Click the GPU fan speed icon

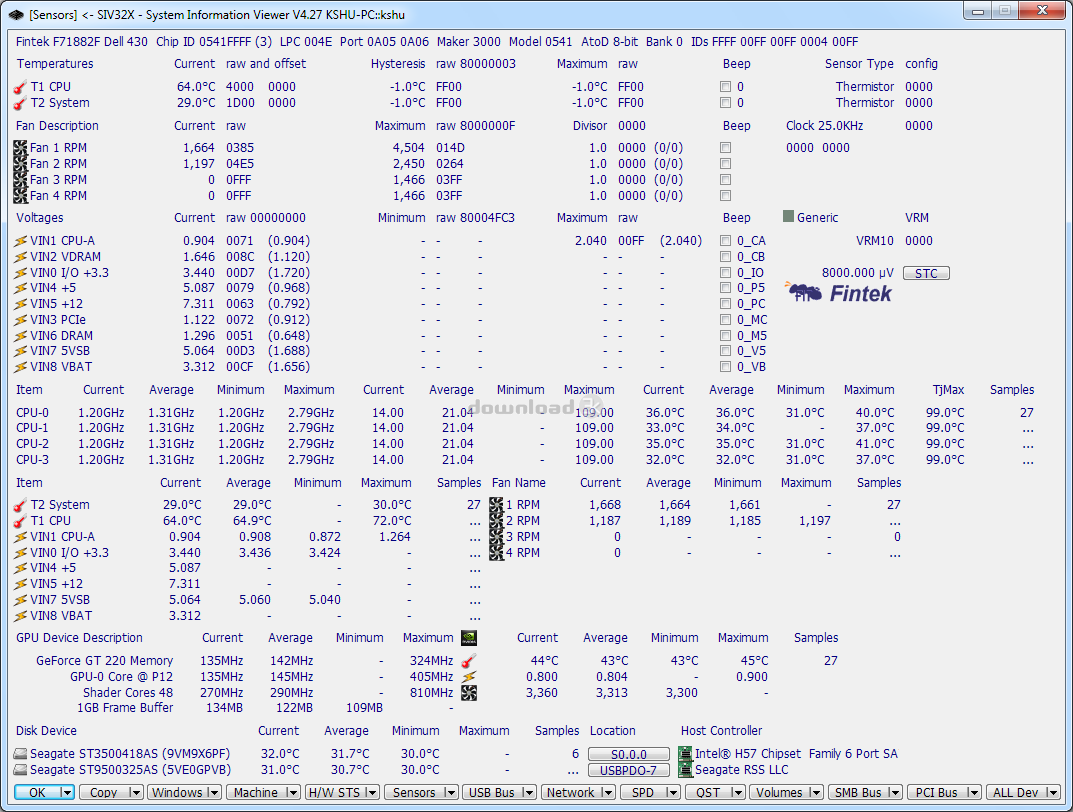(x=469, y=693)
